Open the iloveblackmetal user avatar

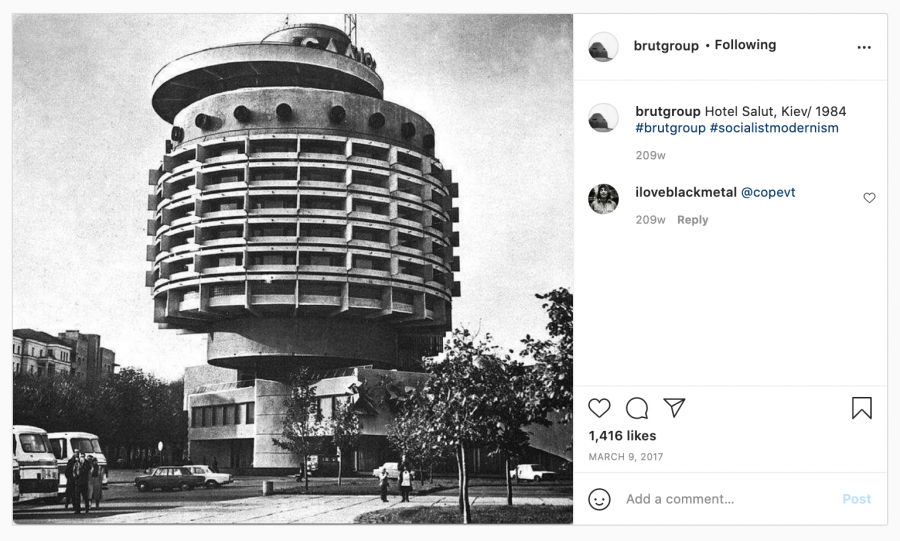603,199
